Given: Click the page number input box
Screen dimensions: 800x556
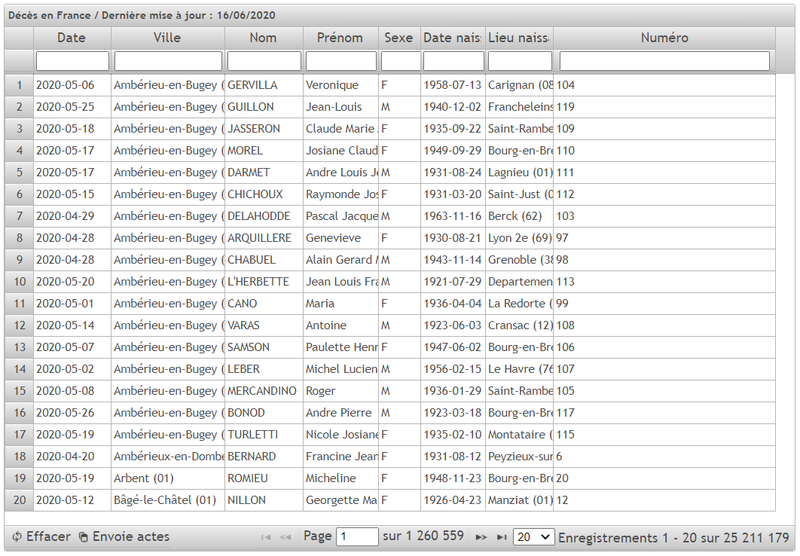Looking at the screenshot, I should click(x=357, y=537).
